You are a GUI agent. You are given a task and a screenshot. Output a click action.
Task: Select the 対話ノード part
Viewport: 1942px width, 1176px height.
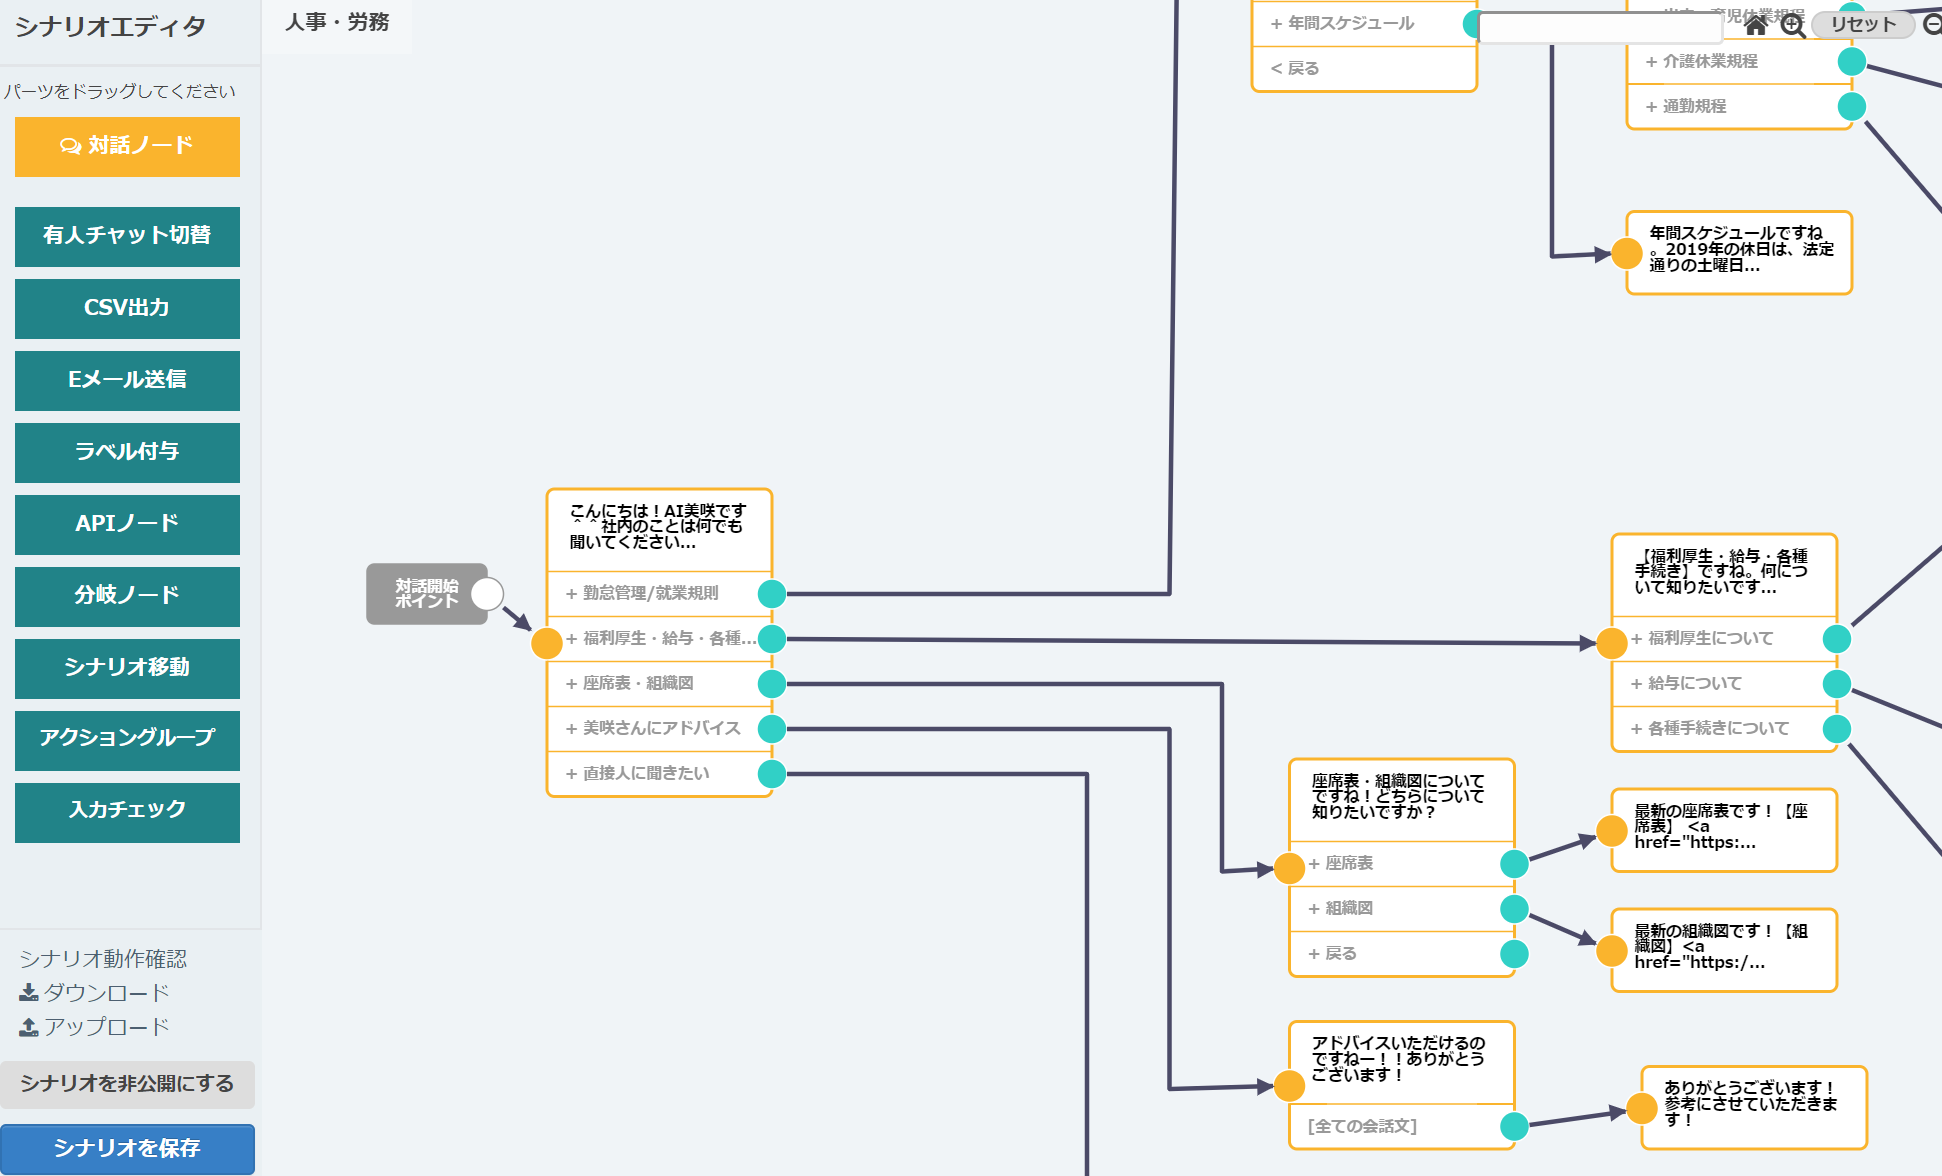coord(127,146)
